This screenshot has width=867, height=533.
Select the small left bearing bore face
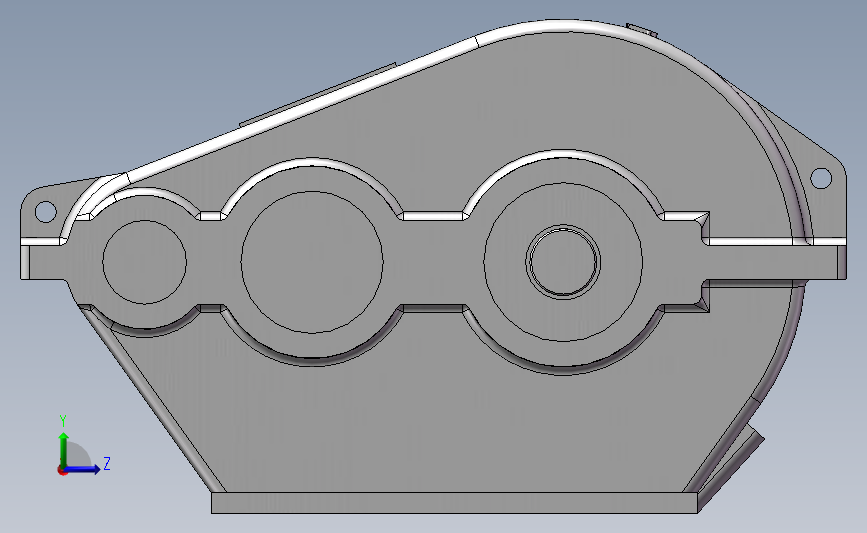tap(144, 262)
